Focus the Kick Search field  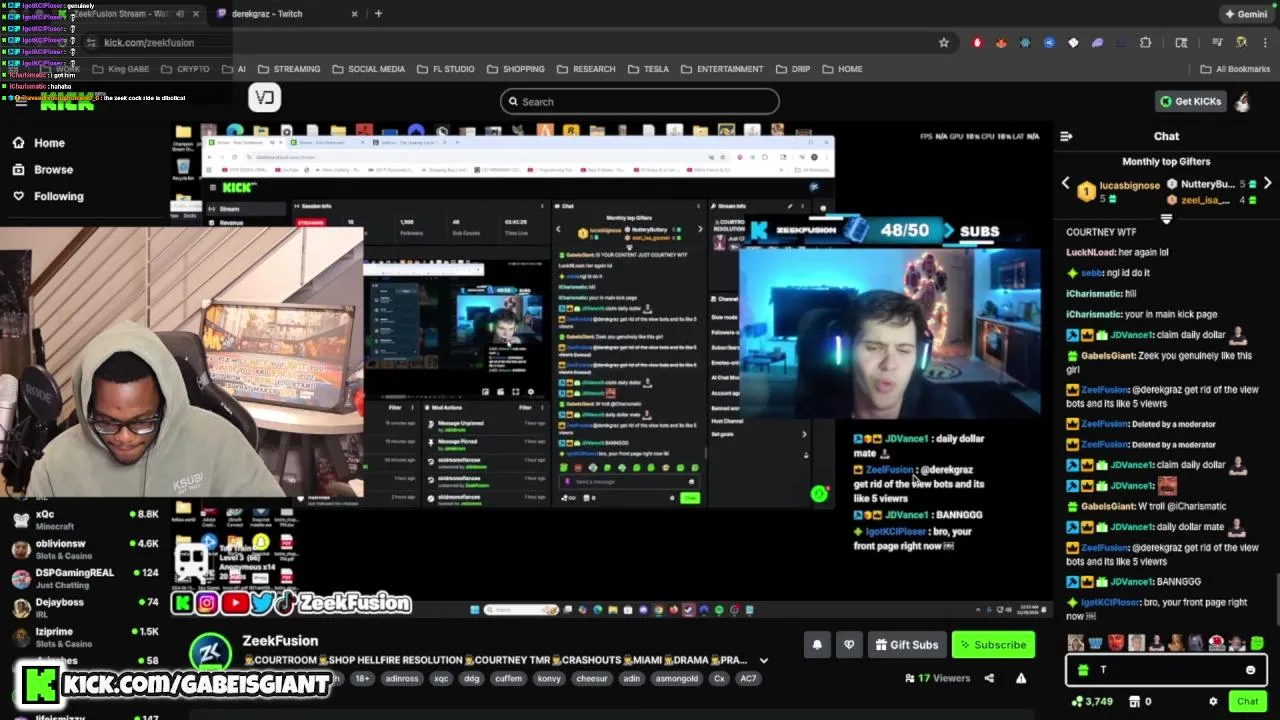(640, 101)
